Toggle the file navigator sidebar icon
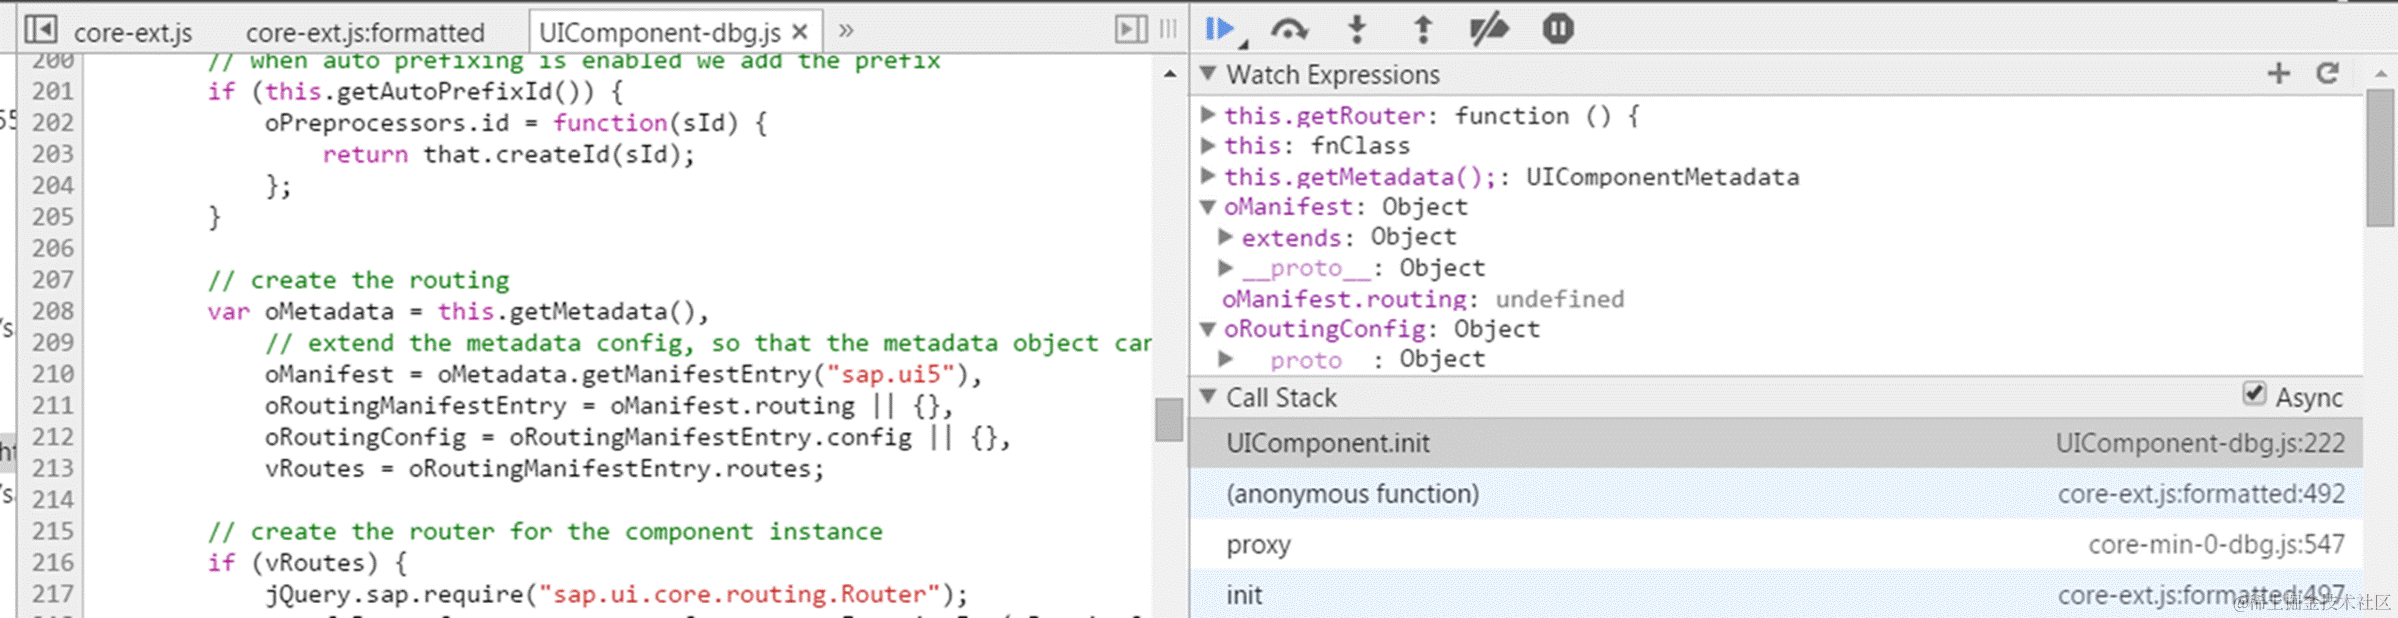Image resolution: width=2398 pixels, height=618 pixels. click(x=41, y=29)
